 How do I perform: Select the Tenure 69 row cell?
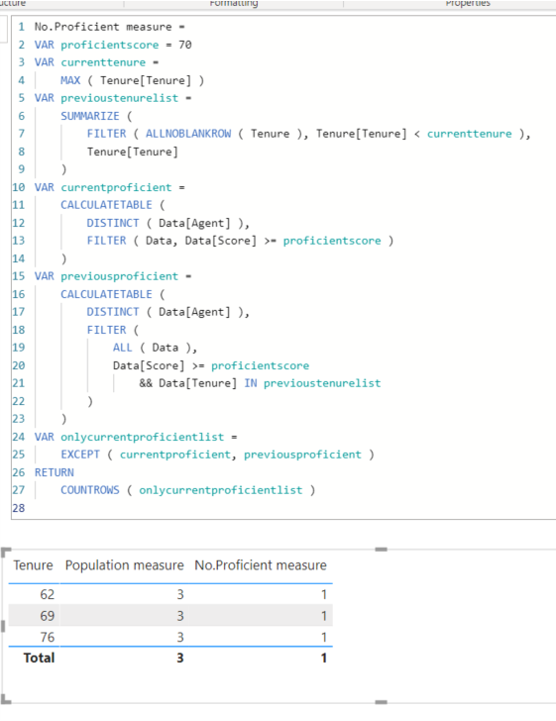click(47, 616)
